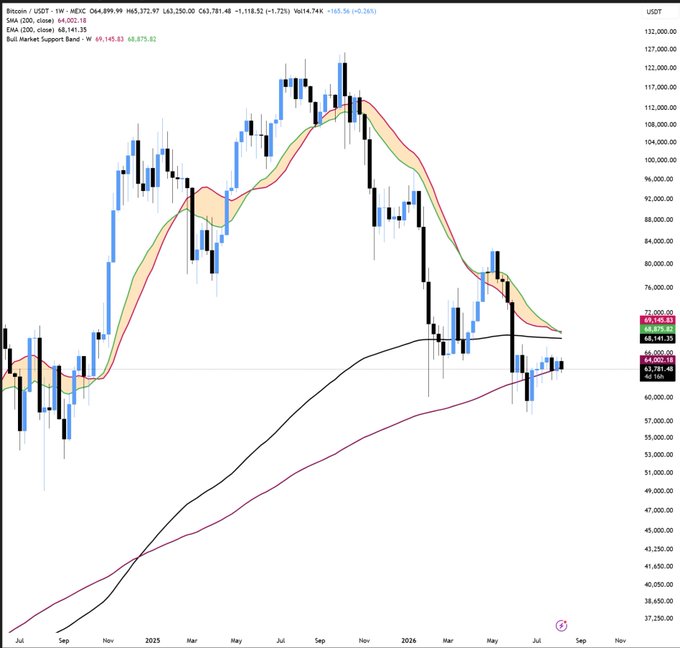Click the 69,145.83 pink price tag
This screenshot has height=648, width=680.
click(x=658, y=320)
